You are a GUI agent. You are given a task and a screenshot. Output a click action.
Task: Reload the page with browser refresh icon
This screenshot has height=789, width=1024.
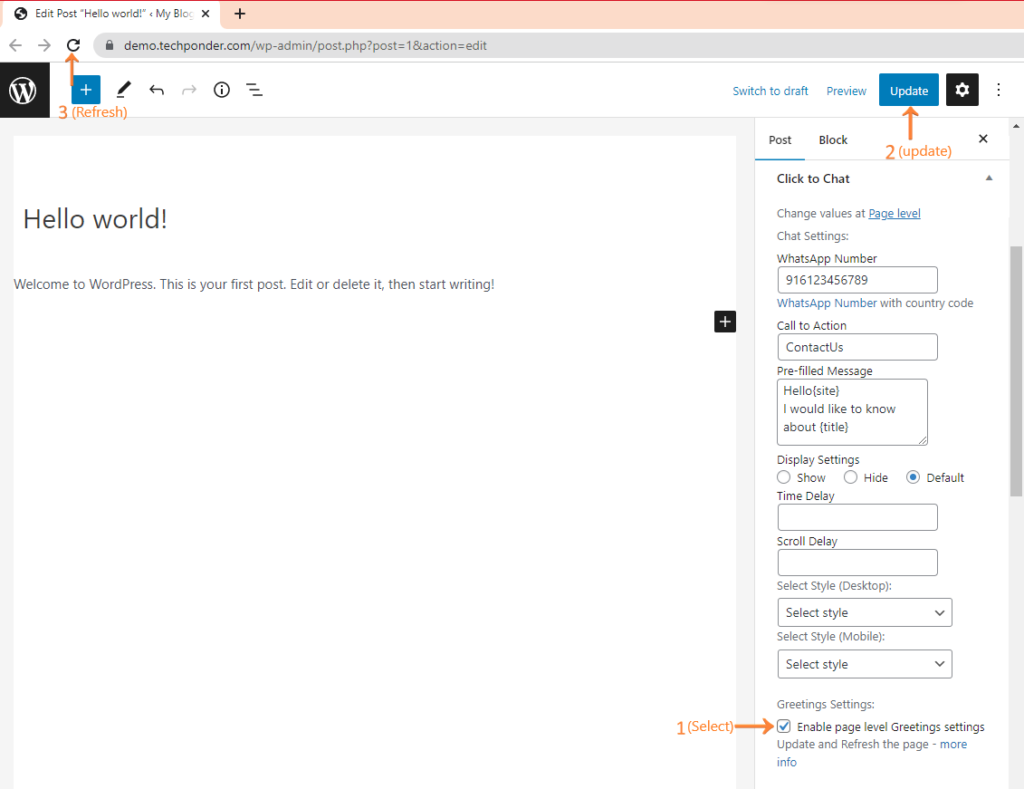pos(73,45)
